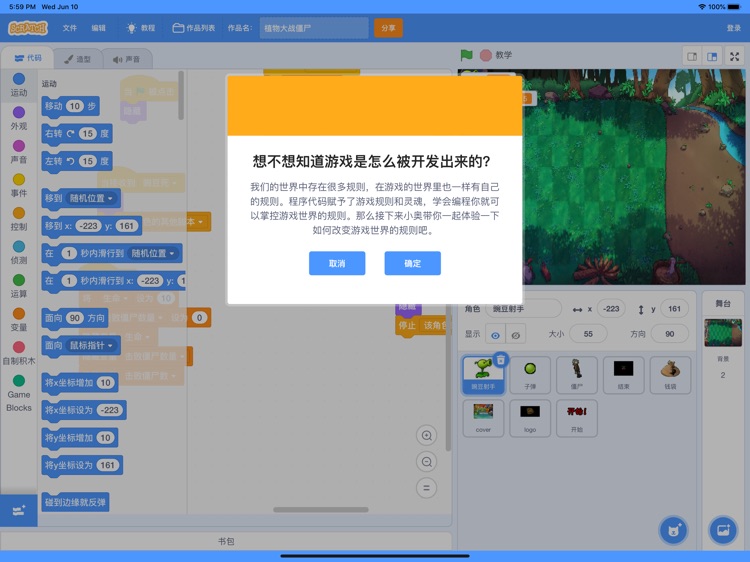Select the 结束 sprite thumbnail
750x562 pixels.
[x=623, y=375]
